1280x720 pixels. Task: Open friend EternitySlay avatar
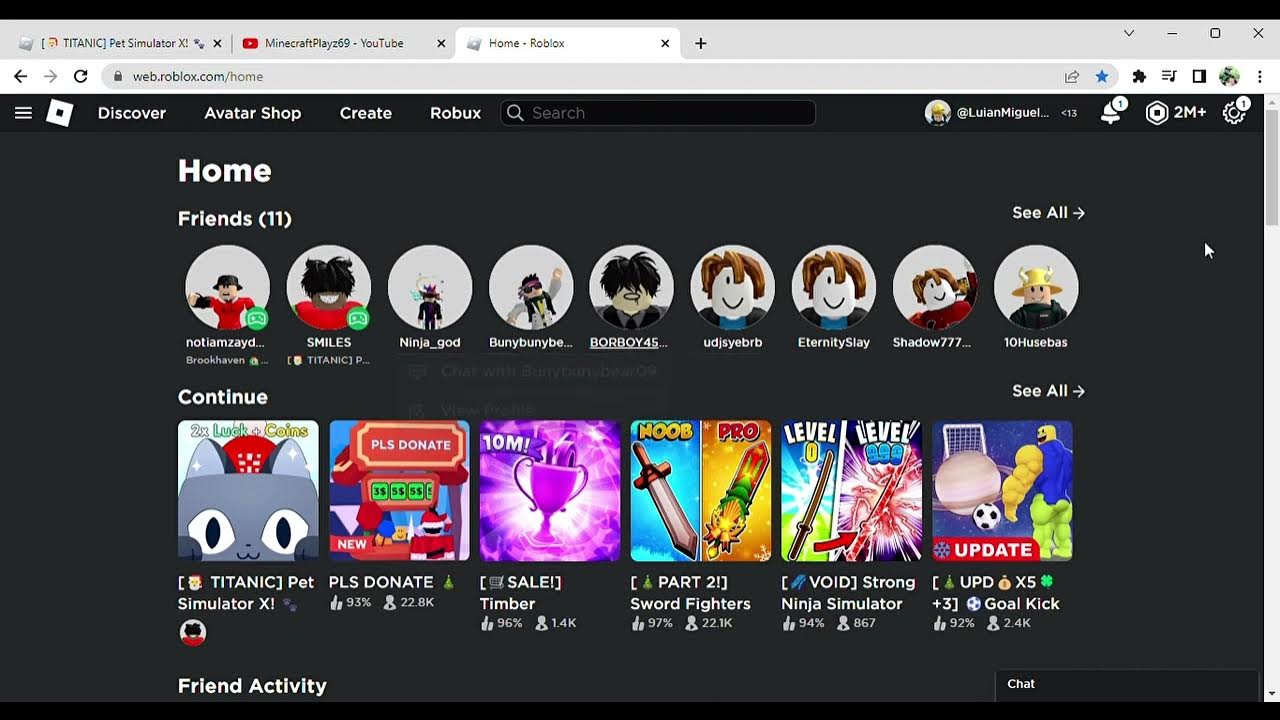[834, 288]
